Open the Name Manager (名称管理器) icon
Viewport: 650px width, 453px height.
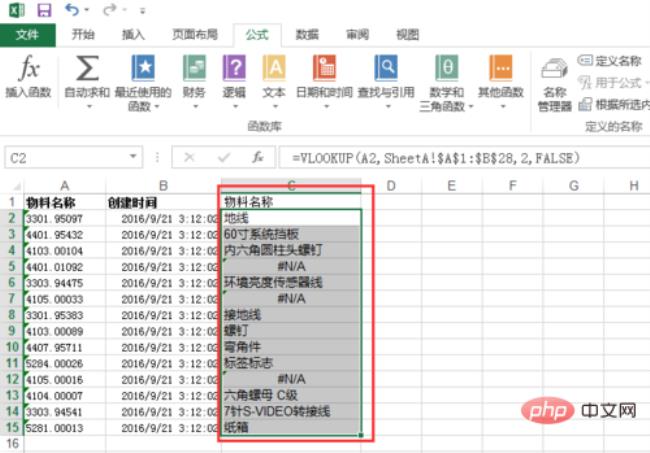tap(554, 69)
